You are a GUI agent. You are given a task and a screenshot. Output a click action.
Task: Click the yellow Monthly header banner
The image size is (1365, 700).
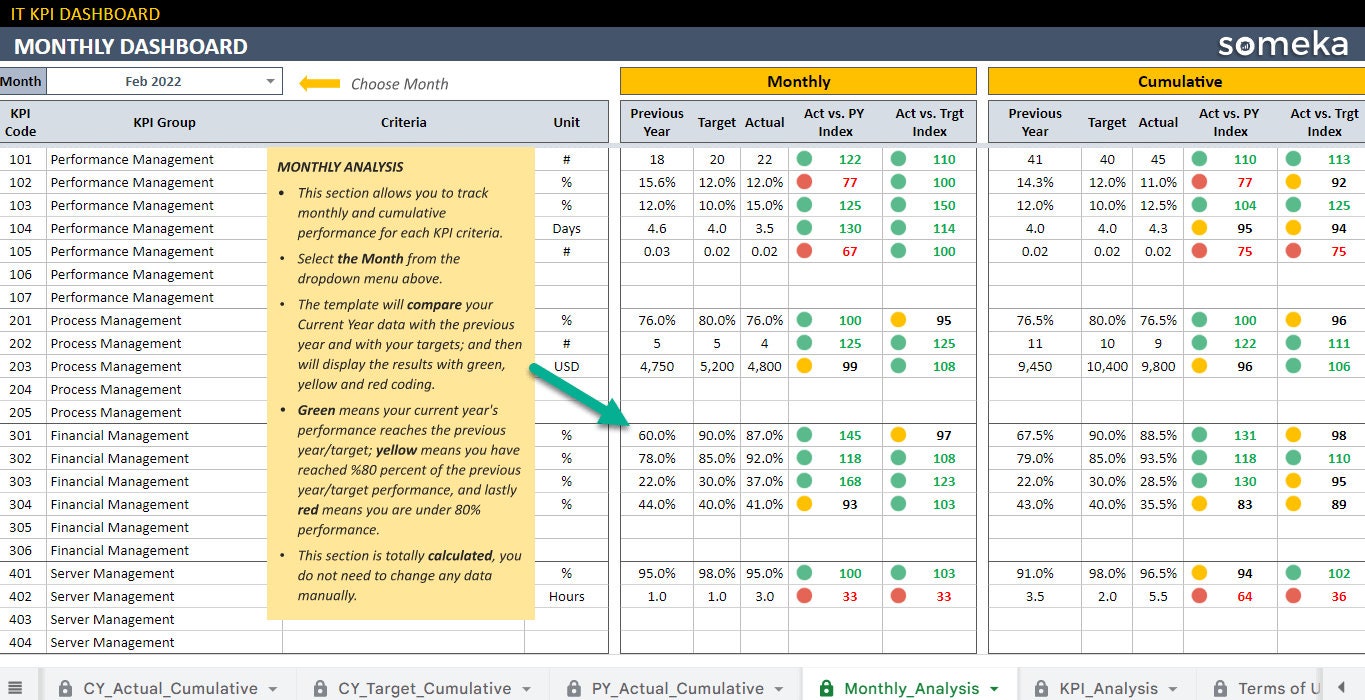click(798, 81)
